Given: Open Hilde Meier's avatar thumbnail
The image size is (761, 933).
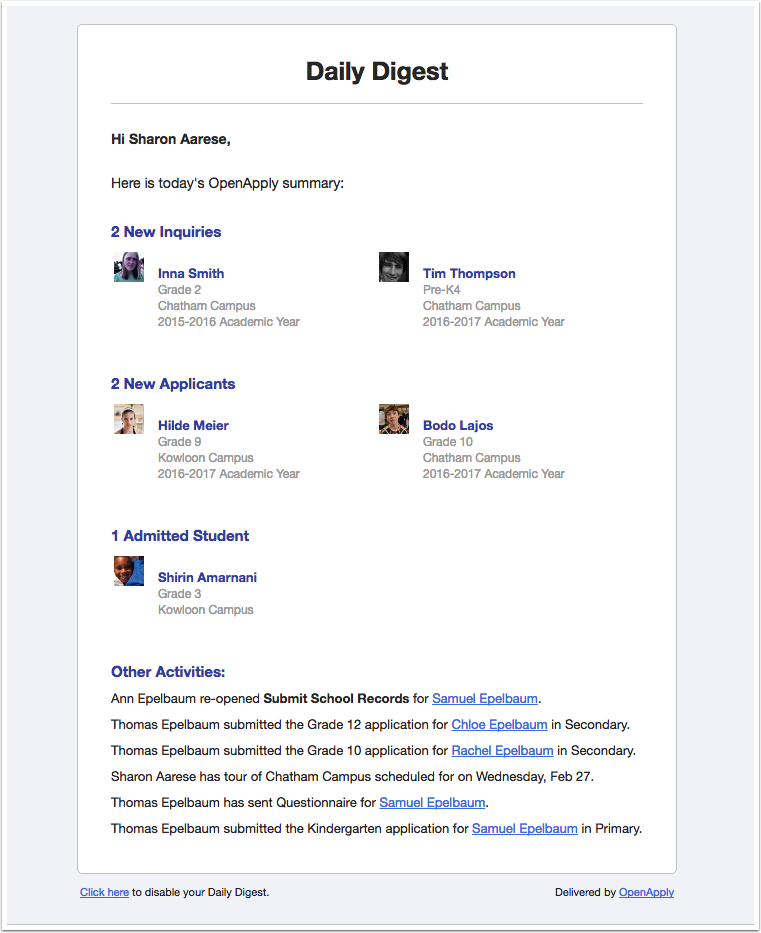Looking at the screenshot, I should [x=128, y=419].
